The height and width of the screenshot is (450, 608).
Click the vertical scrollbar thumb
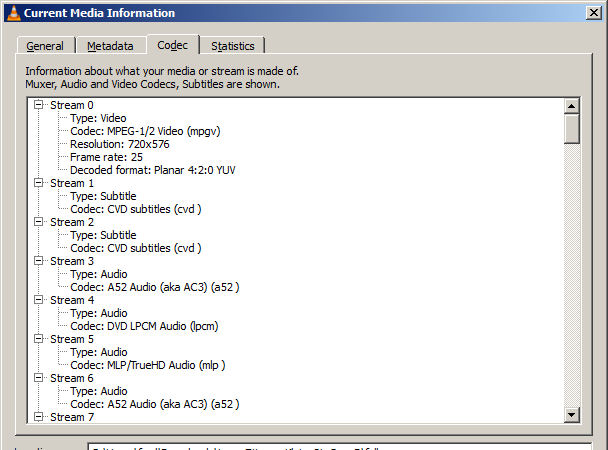click(572, 129)
